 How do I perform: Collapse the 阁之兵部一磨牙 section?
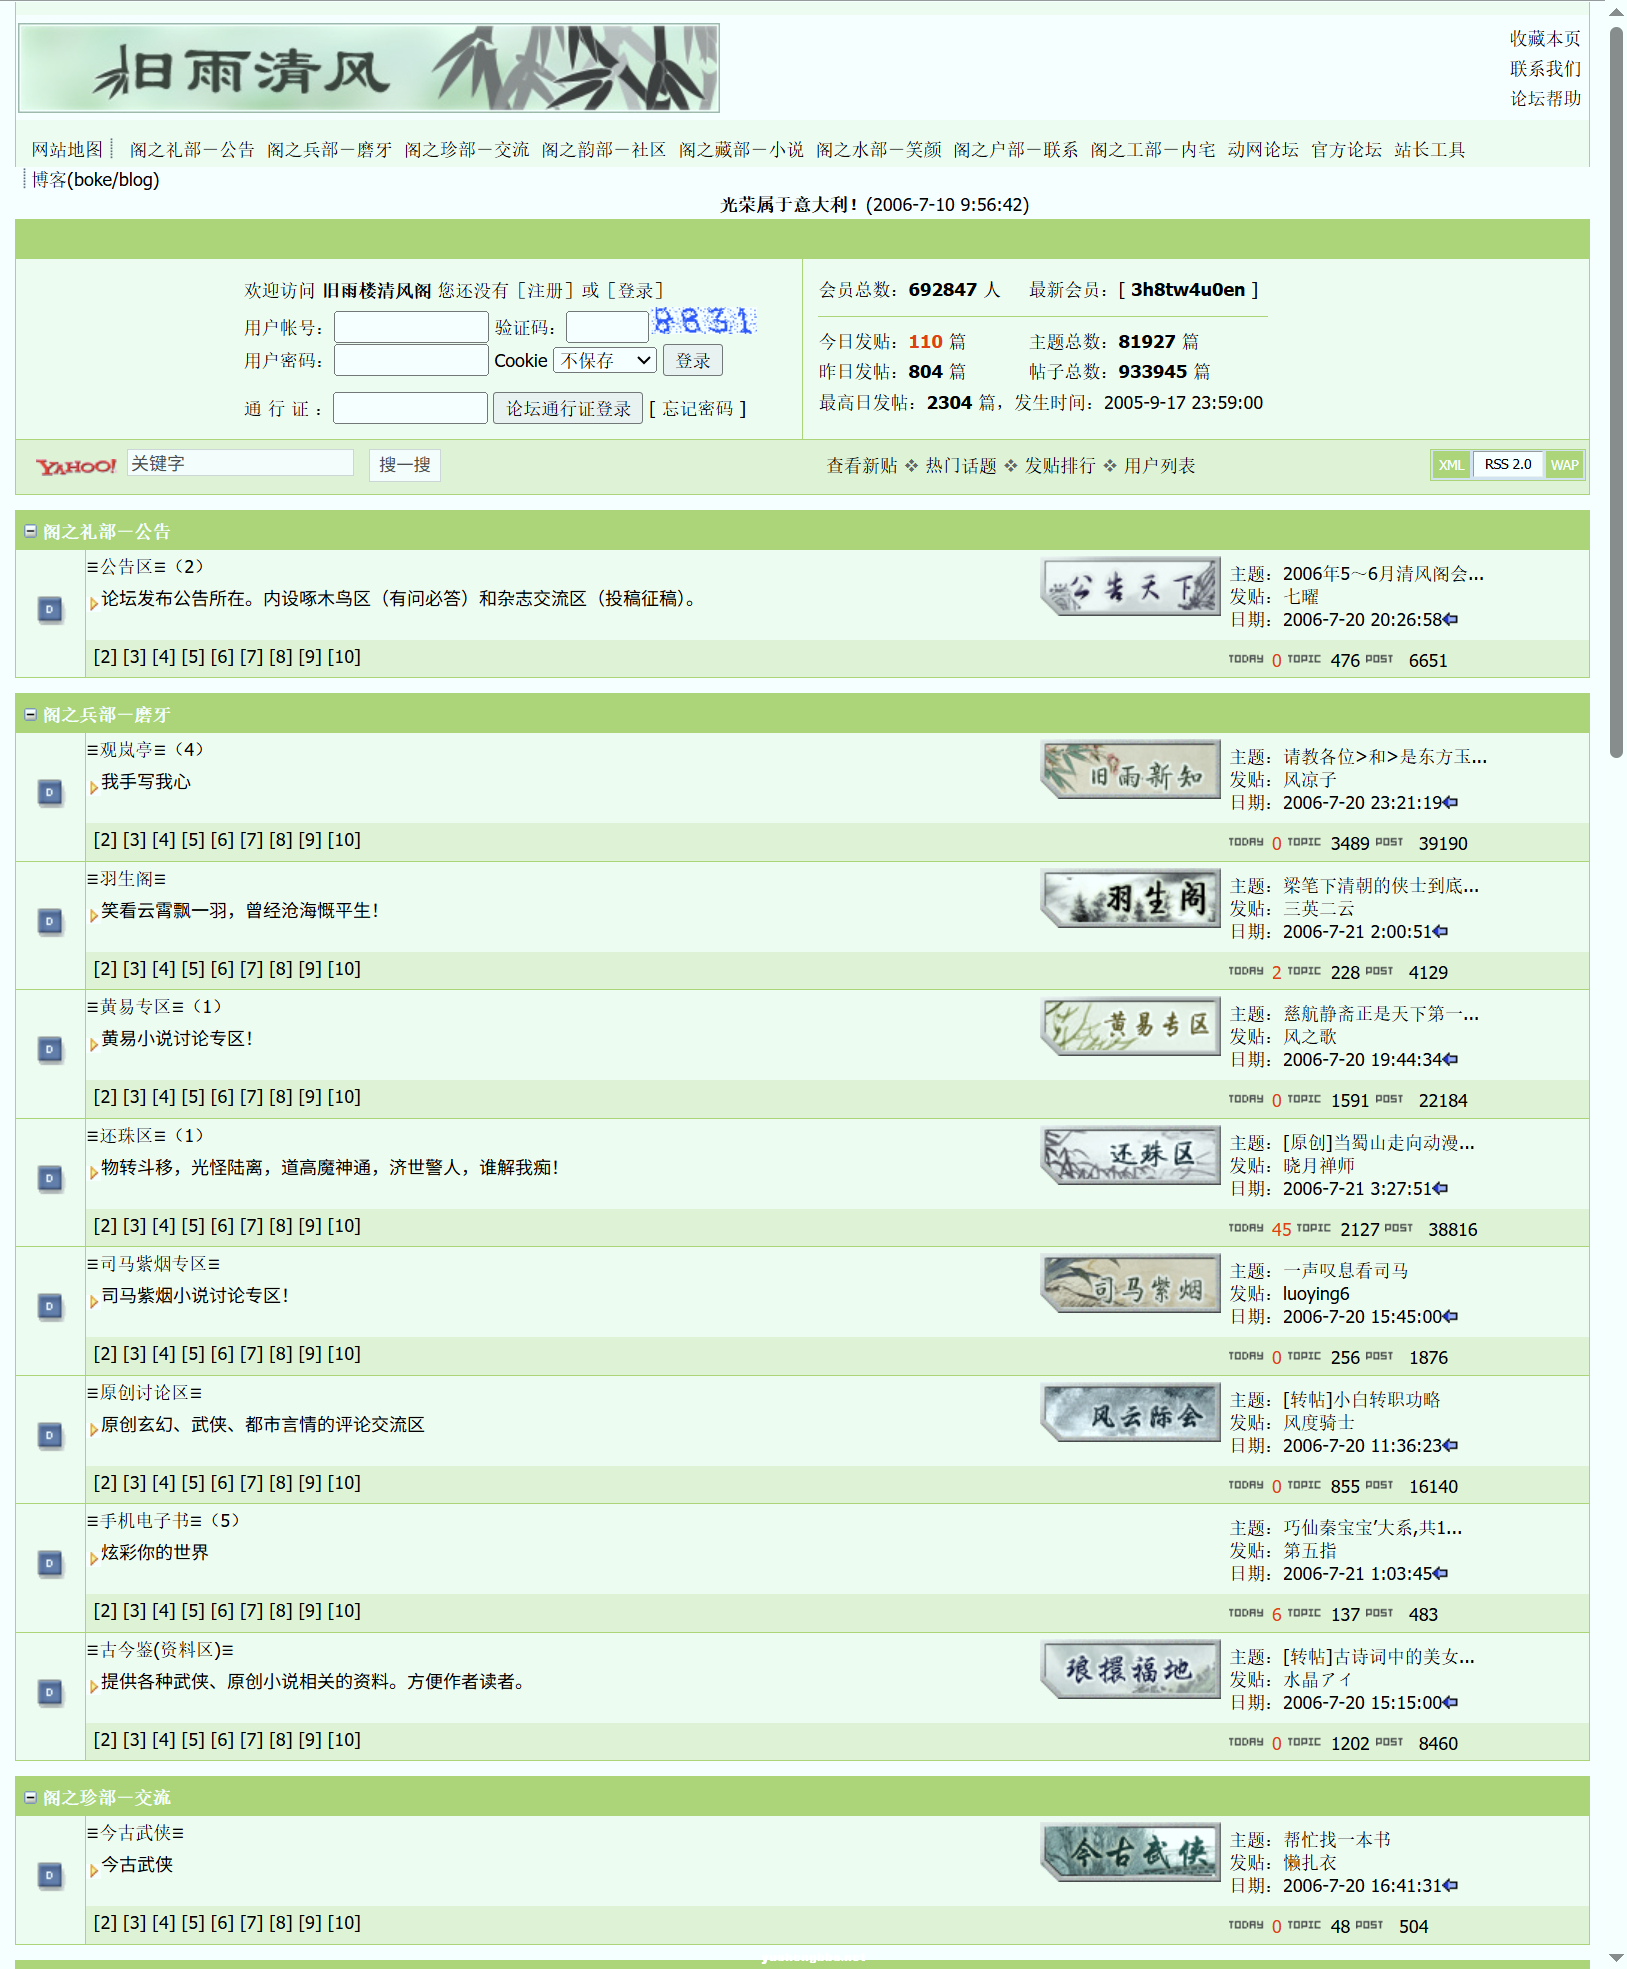(29, 715)
